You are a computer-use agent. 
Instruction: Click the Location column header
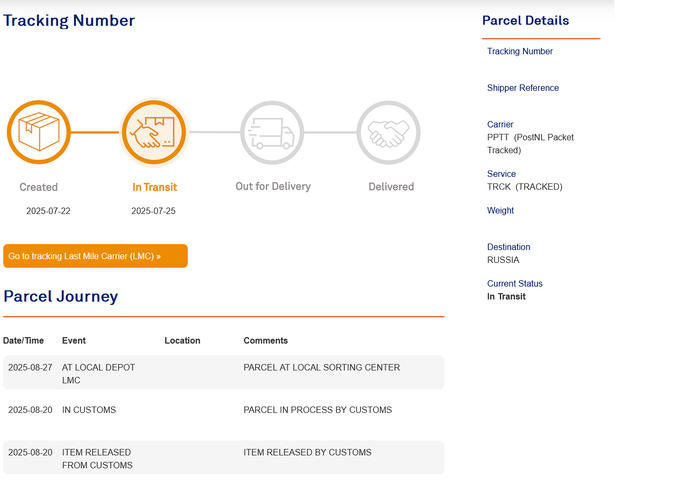click(x=182, y=341)
